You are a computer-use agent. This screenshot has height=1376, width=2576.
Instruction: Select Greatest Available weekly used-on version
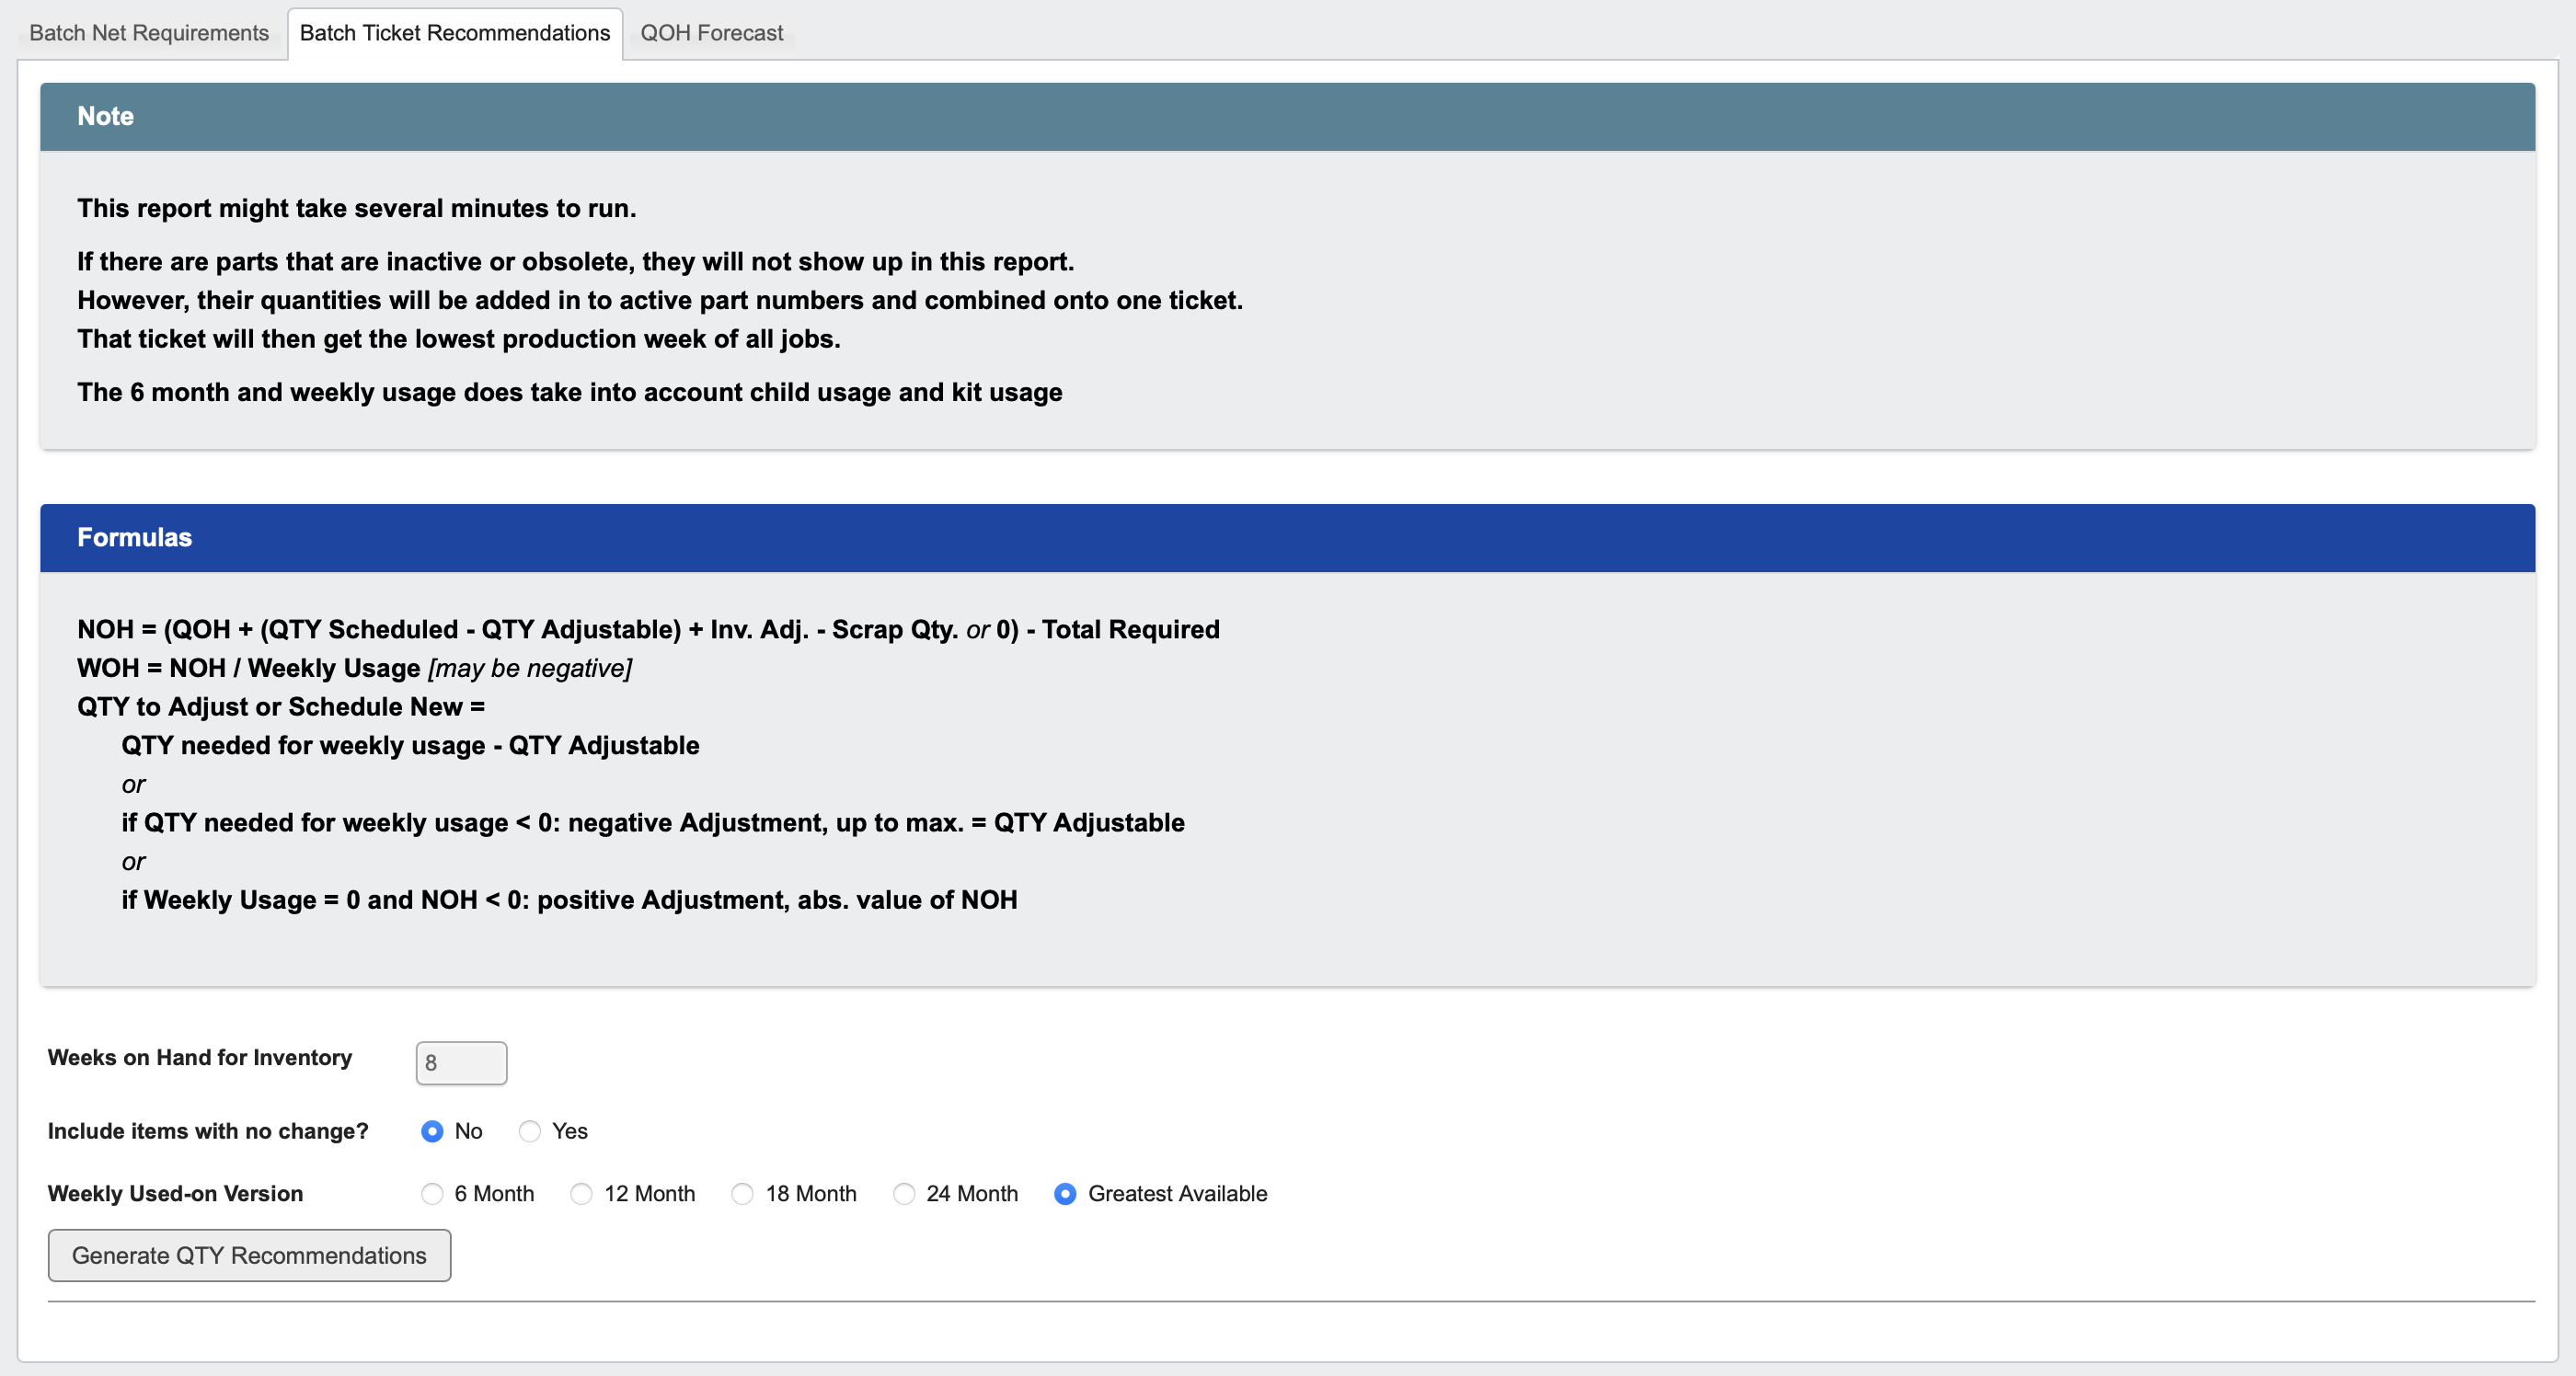tap(1065, 1193)
